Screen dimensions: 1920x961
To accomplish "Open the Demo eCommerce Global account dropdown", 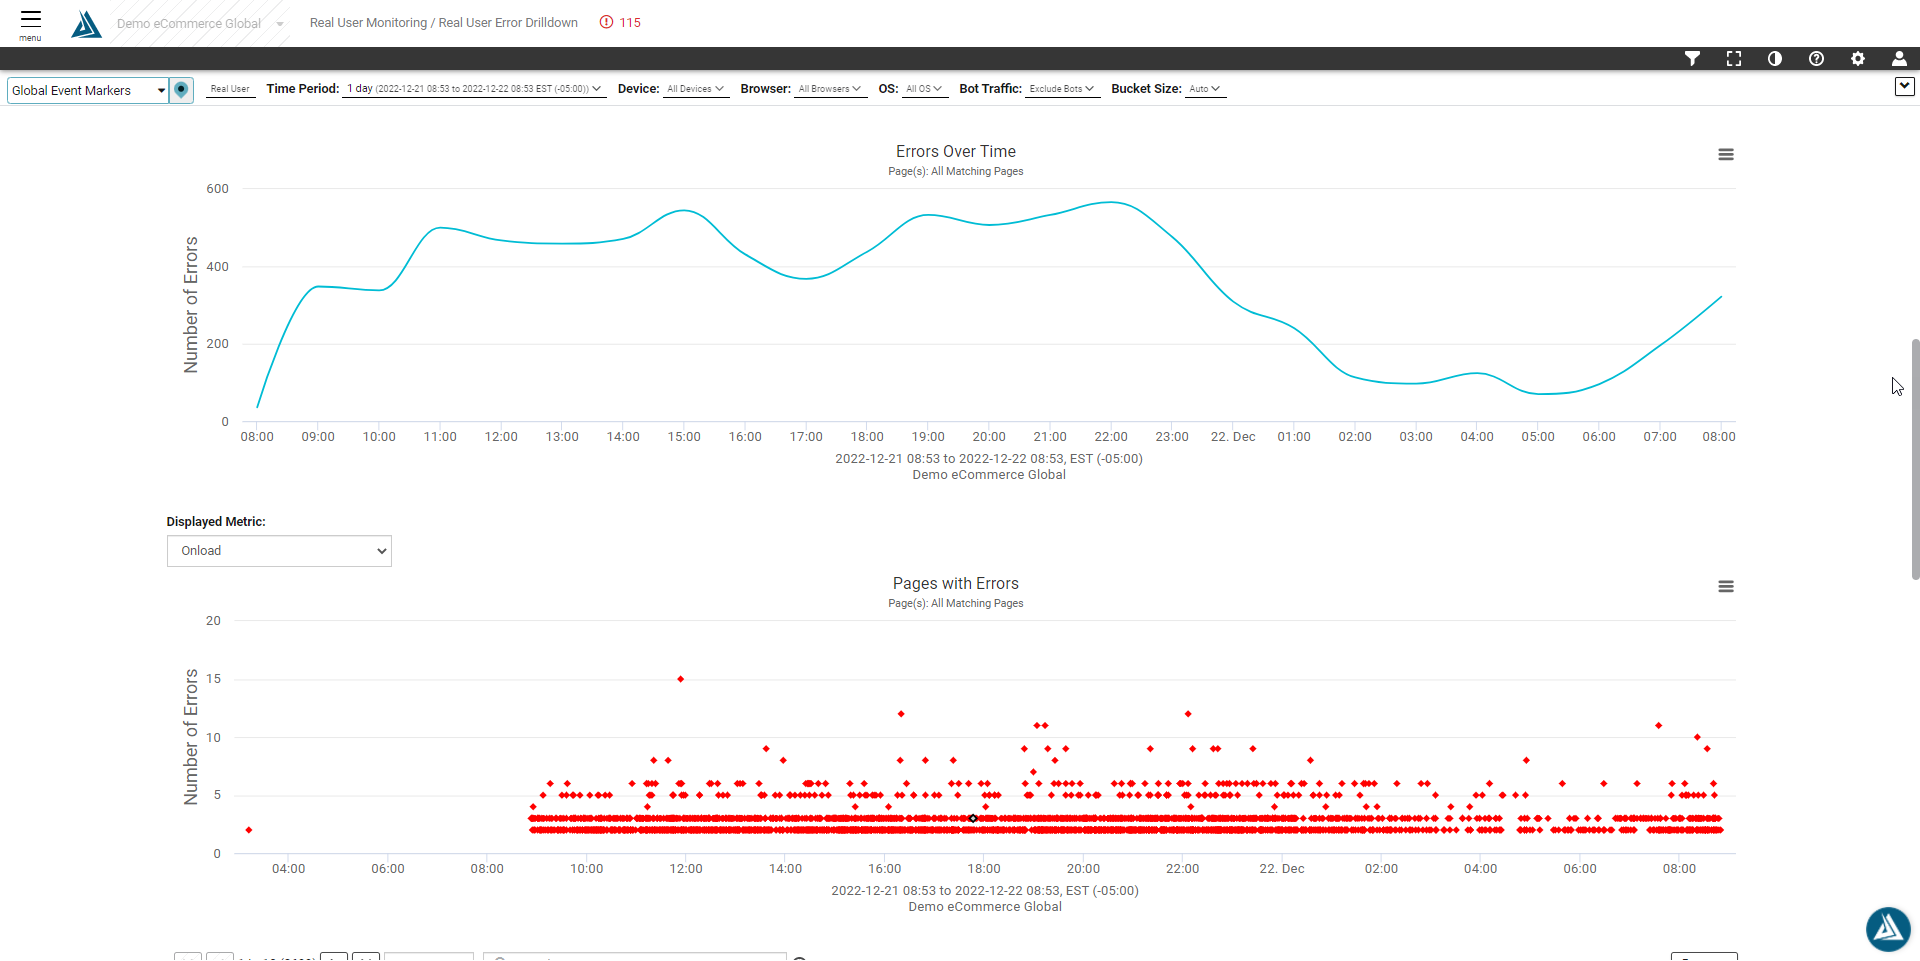I will pos(200,24).
